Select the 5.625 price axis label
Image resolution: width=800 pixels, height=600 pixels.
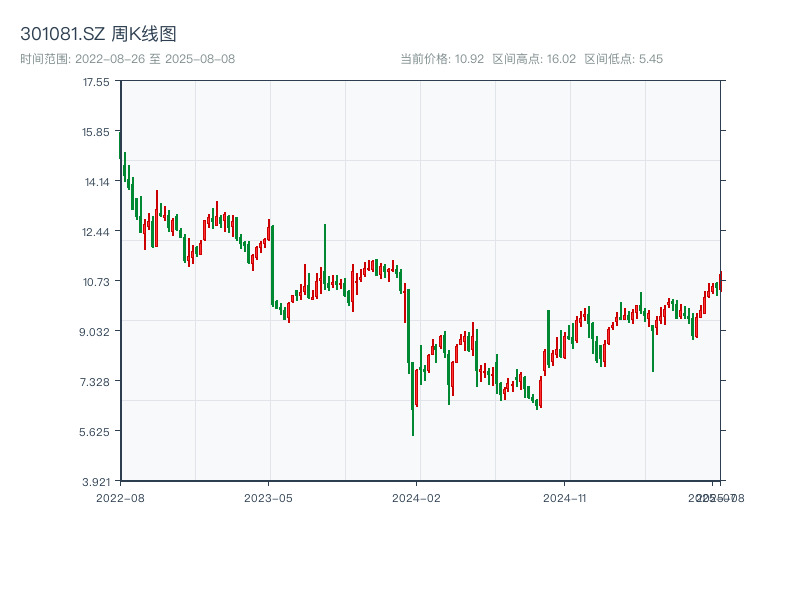point(96,432)
